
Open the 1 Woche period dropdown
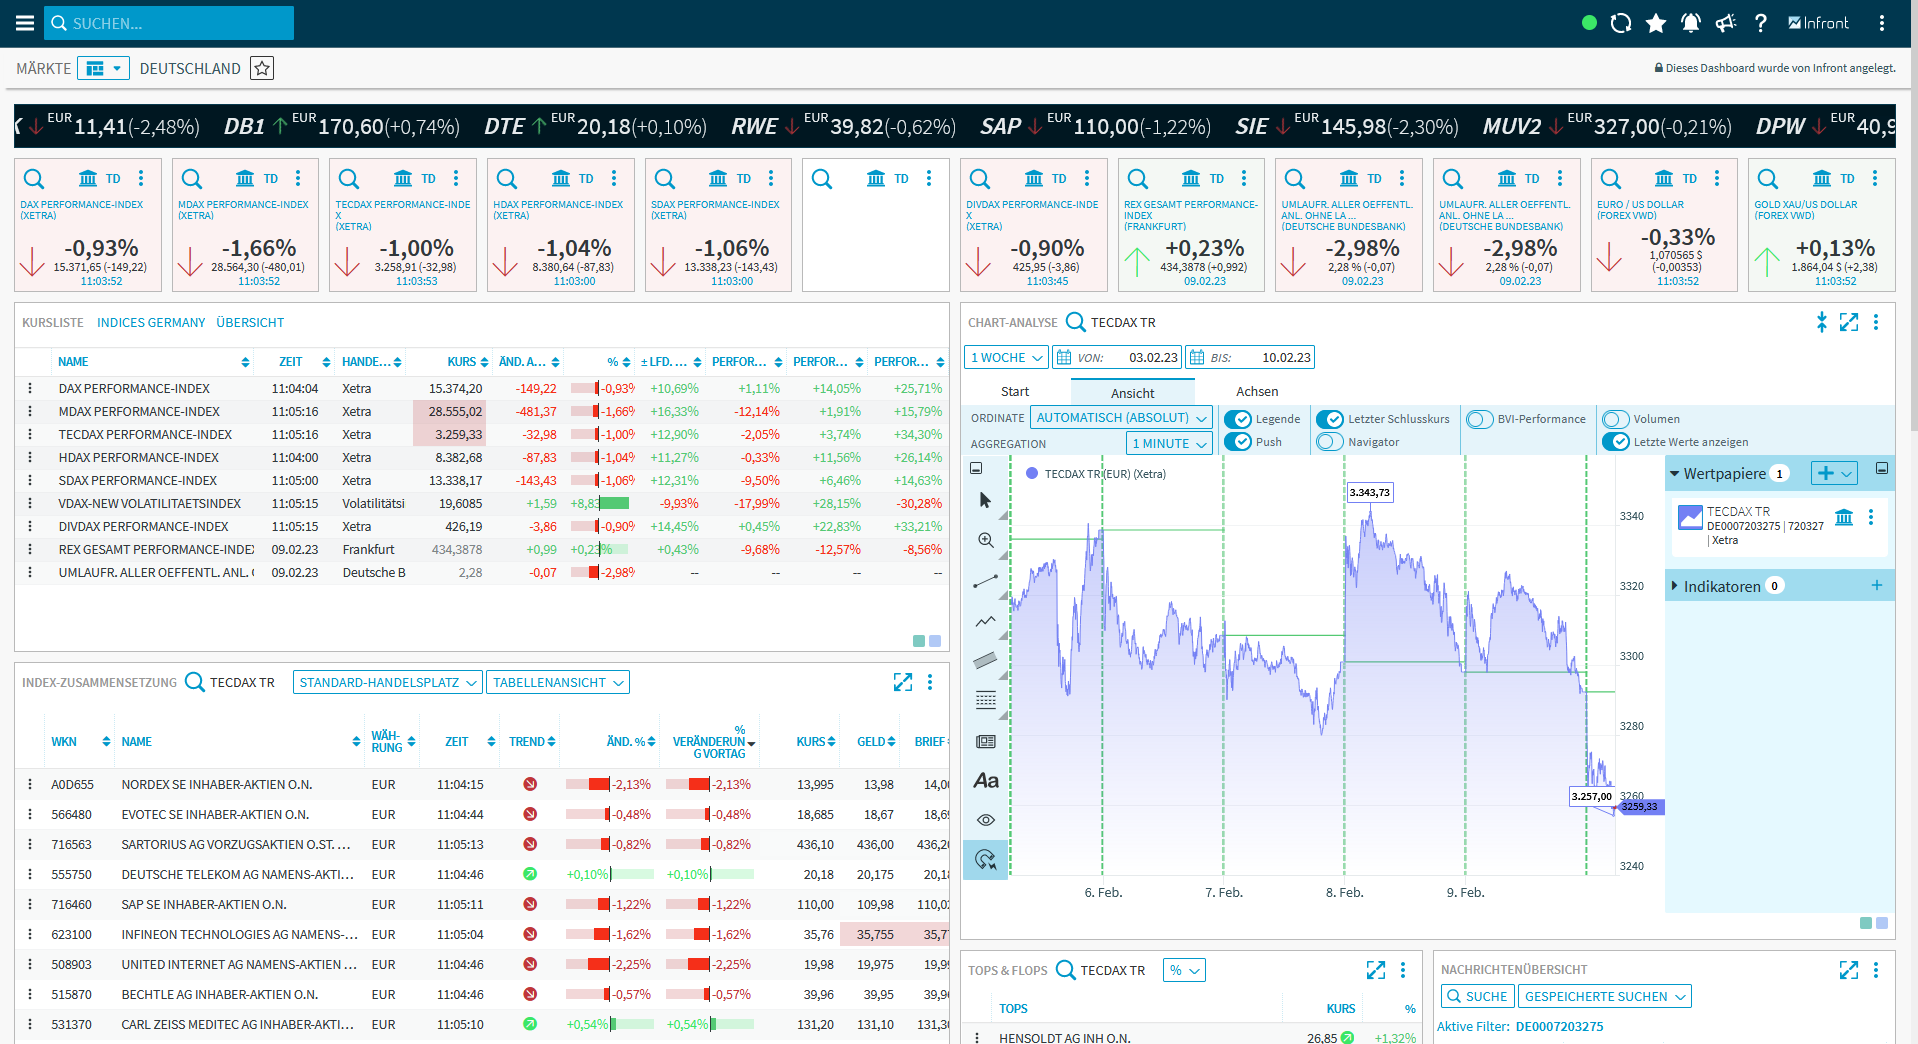click(1006, 358)
